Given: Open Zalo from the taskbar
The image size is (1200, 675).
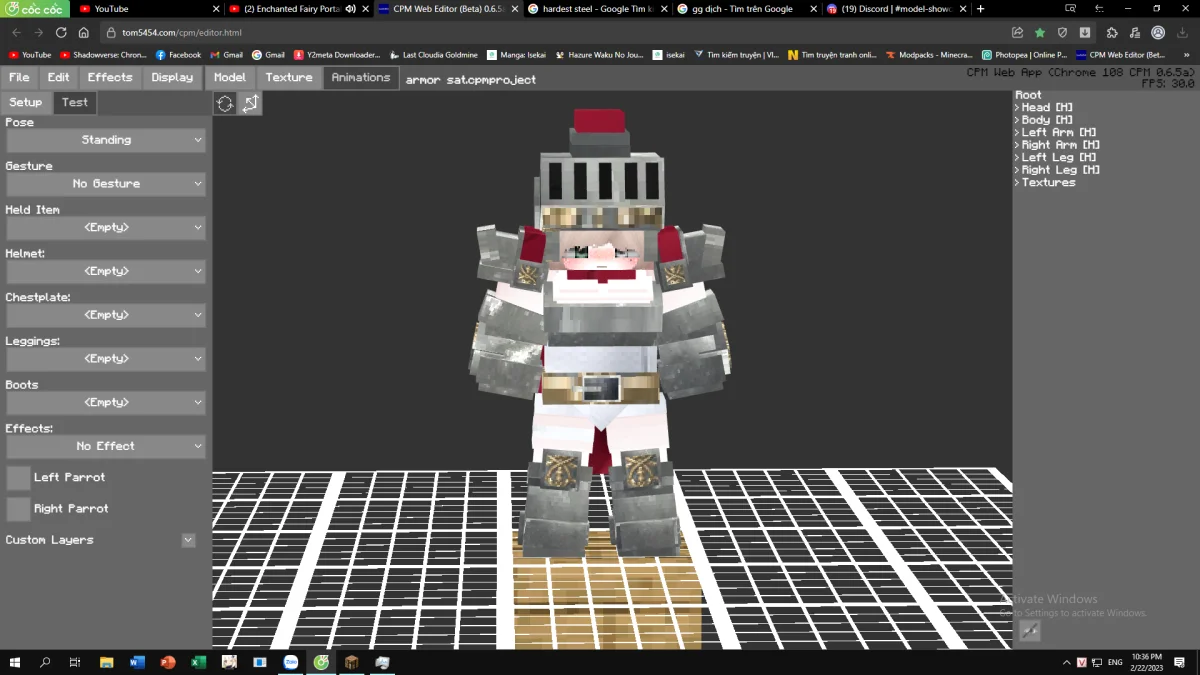Looking at the screenshot, I should [290, 662].
